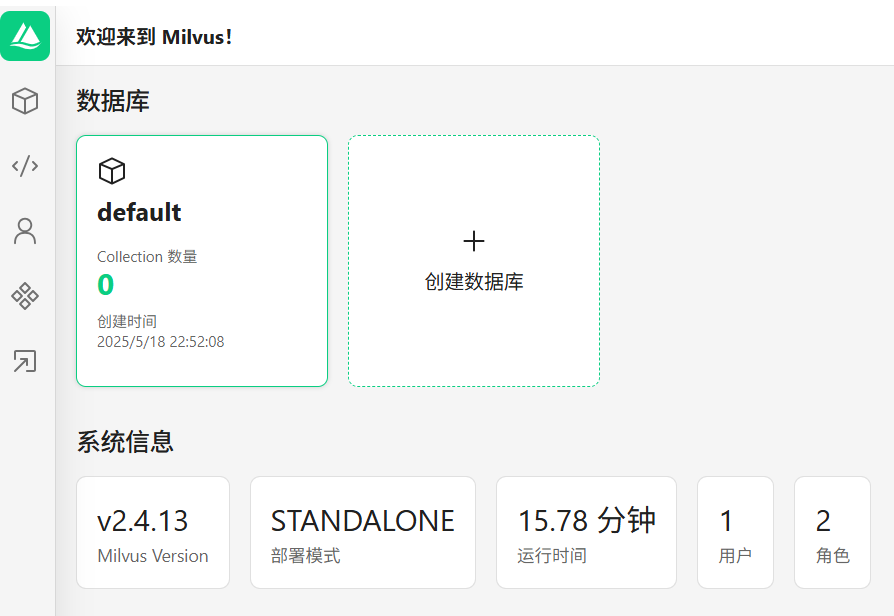Click the 数据库 section heading
Viewport: 894px width, 616px height.
(x=113, y=101)
